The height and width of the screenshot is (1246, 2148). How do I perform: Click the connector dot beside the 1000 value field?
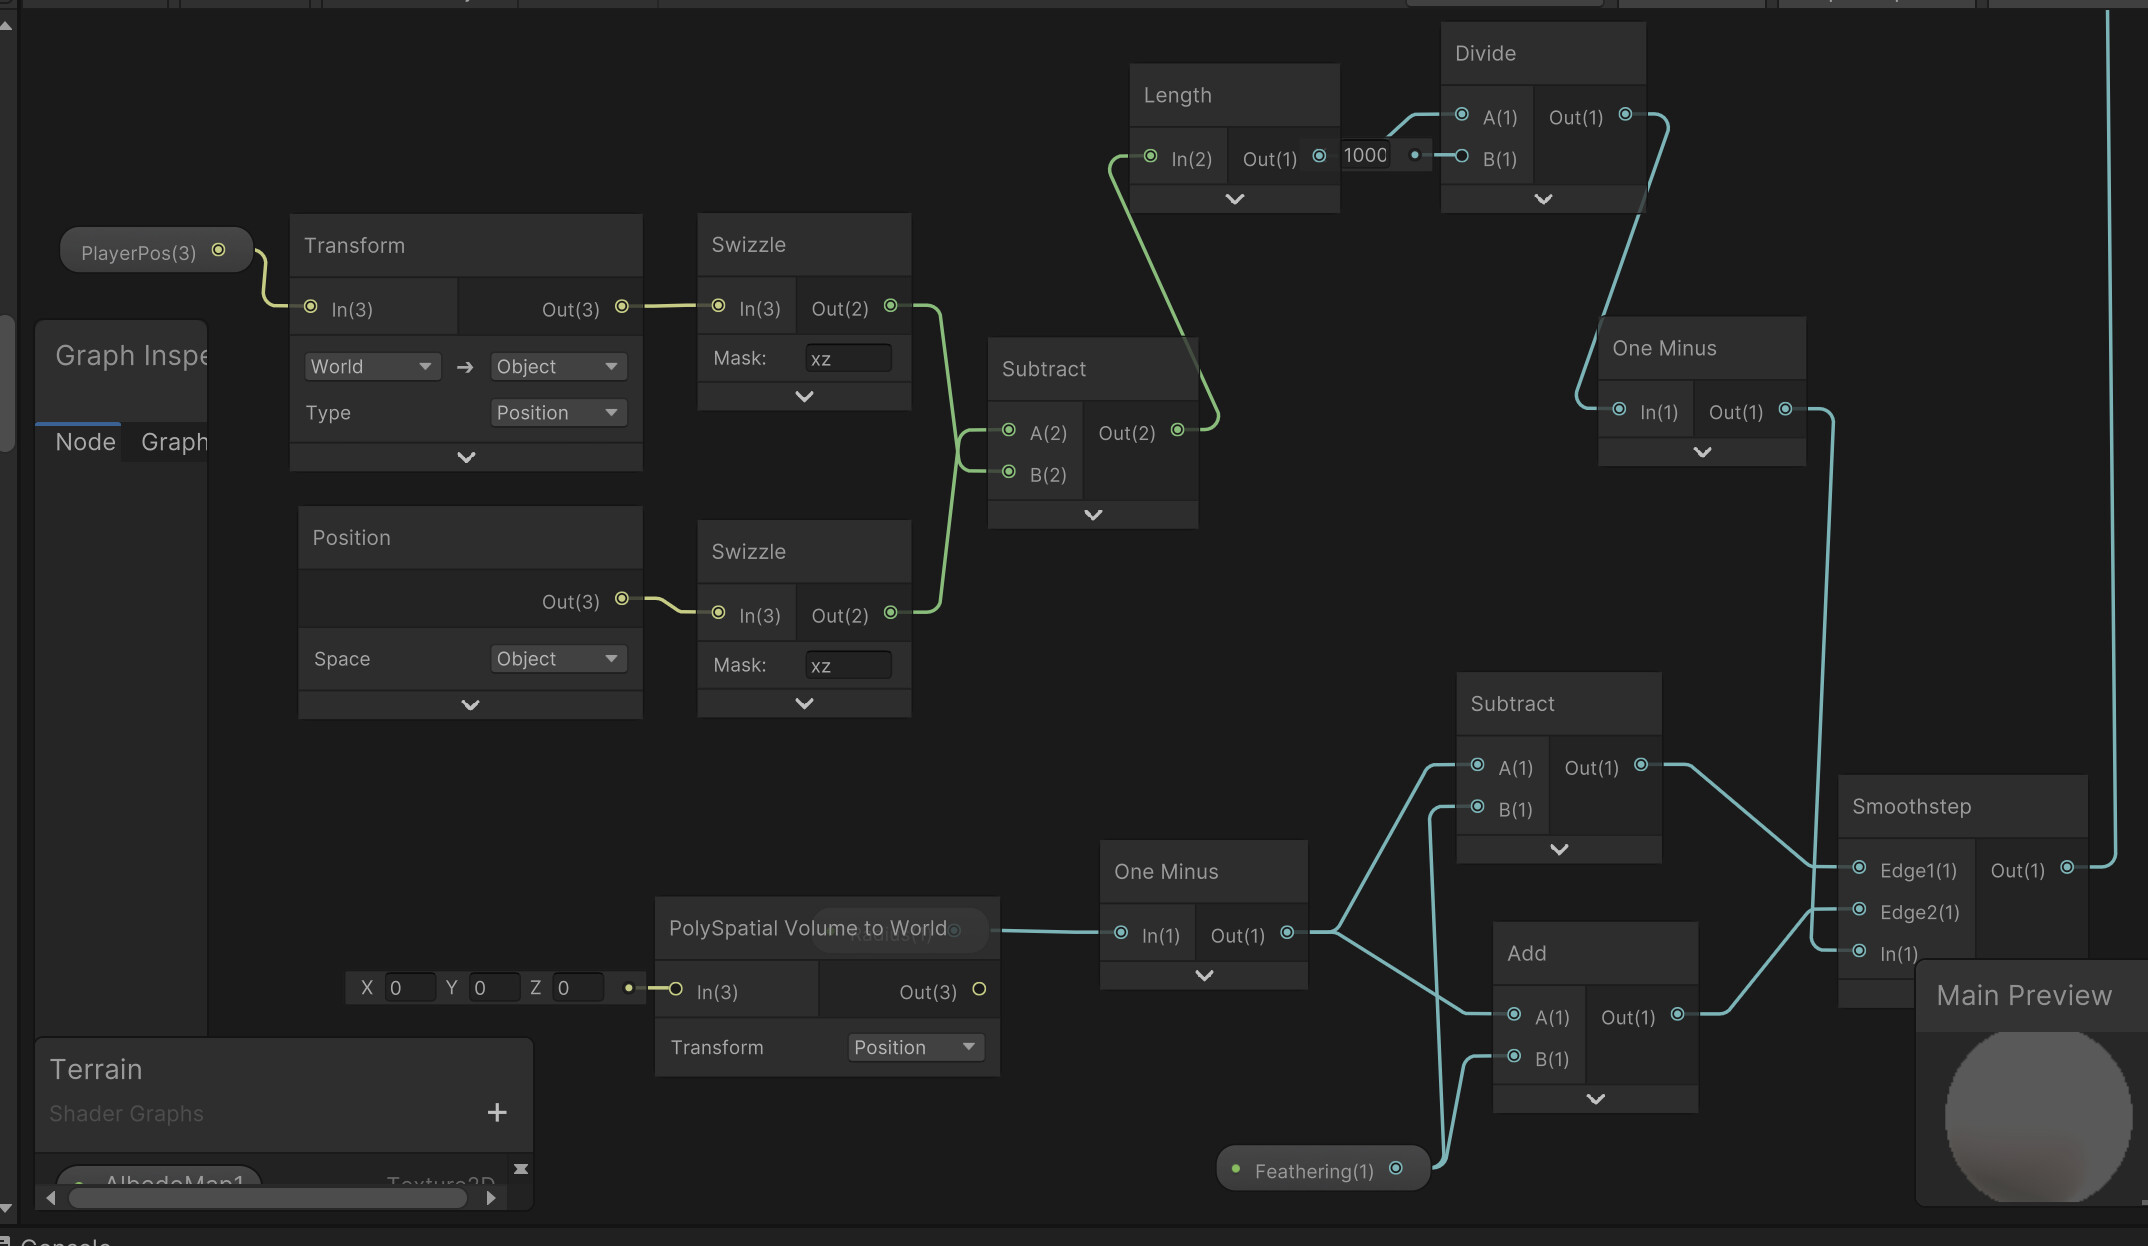pos(1414,155)
